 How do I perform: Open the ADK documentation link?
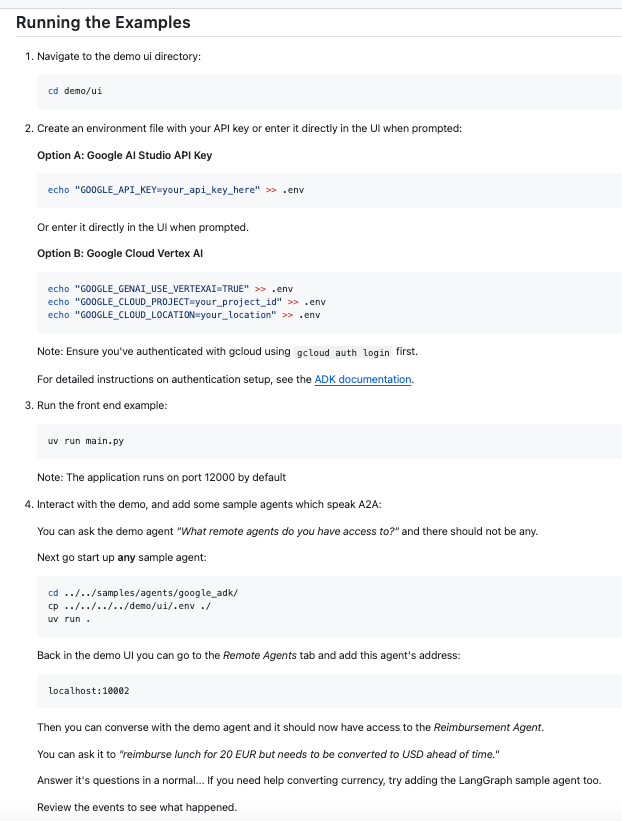click(x=363, y=379)
